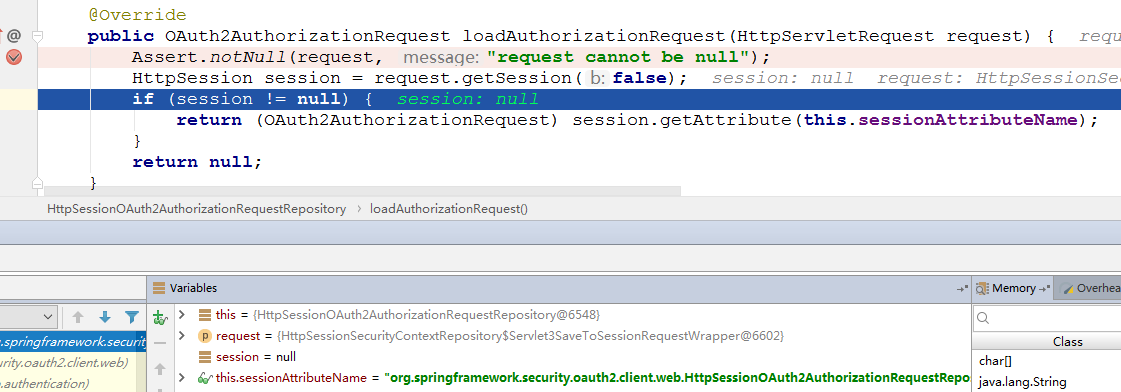Add a new watch with the glasses-plus icon

click(160, 316)
